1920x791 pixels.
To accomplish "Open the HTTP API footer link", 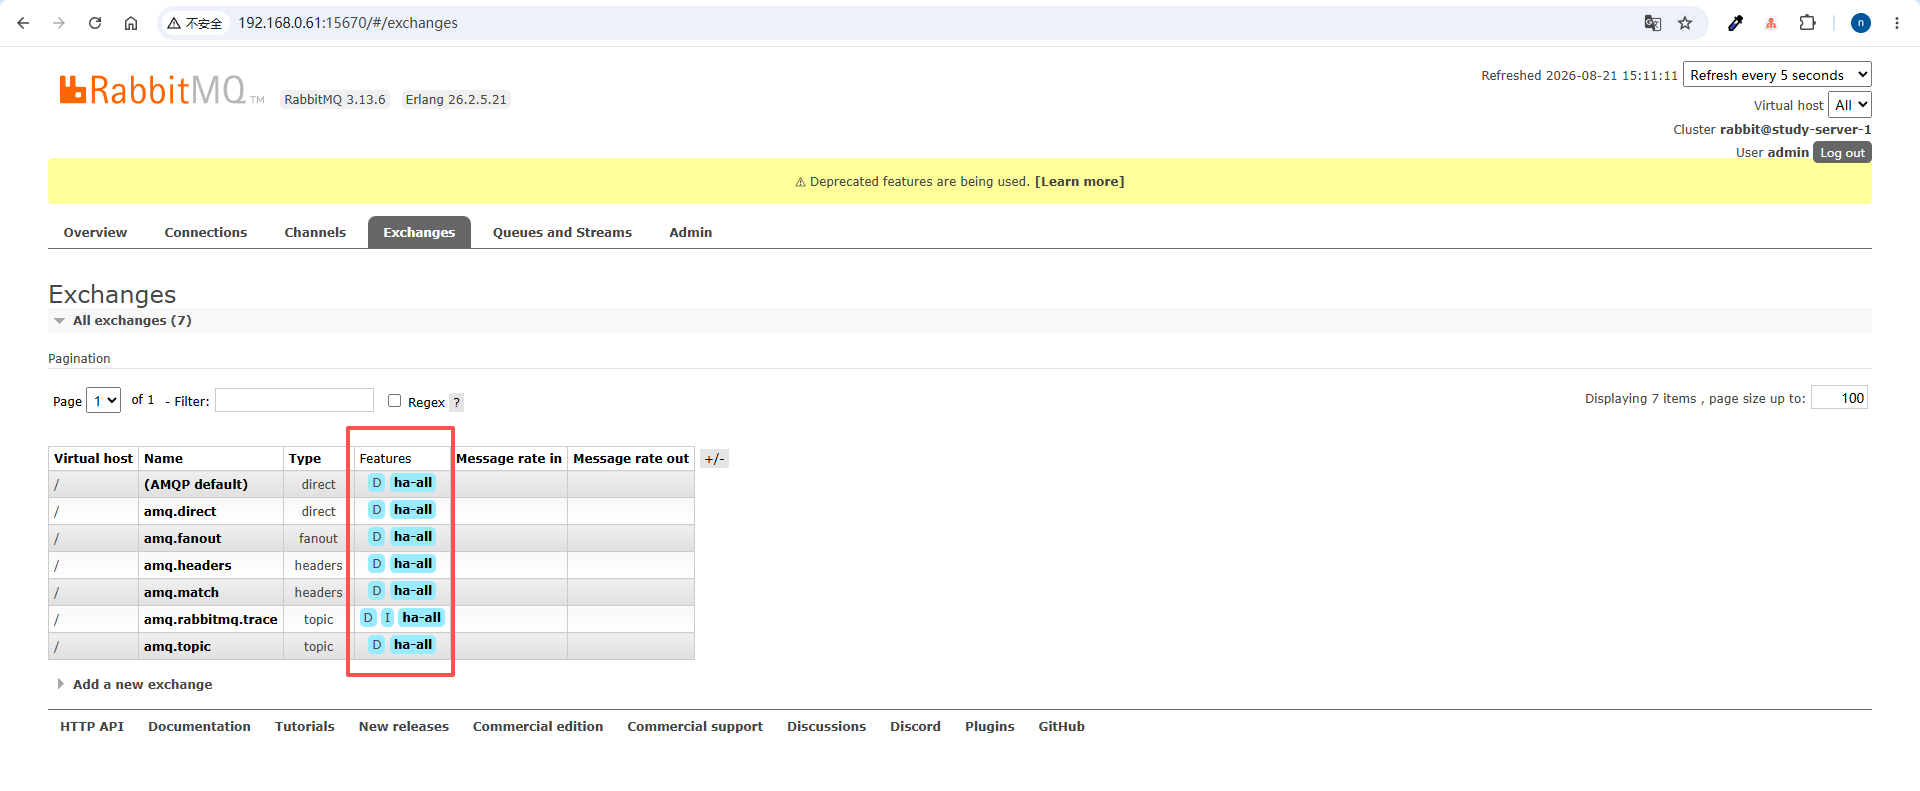I will tap(92, 727).
